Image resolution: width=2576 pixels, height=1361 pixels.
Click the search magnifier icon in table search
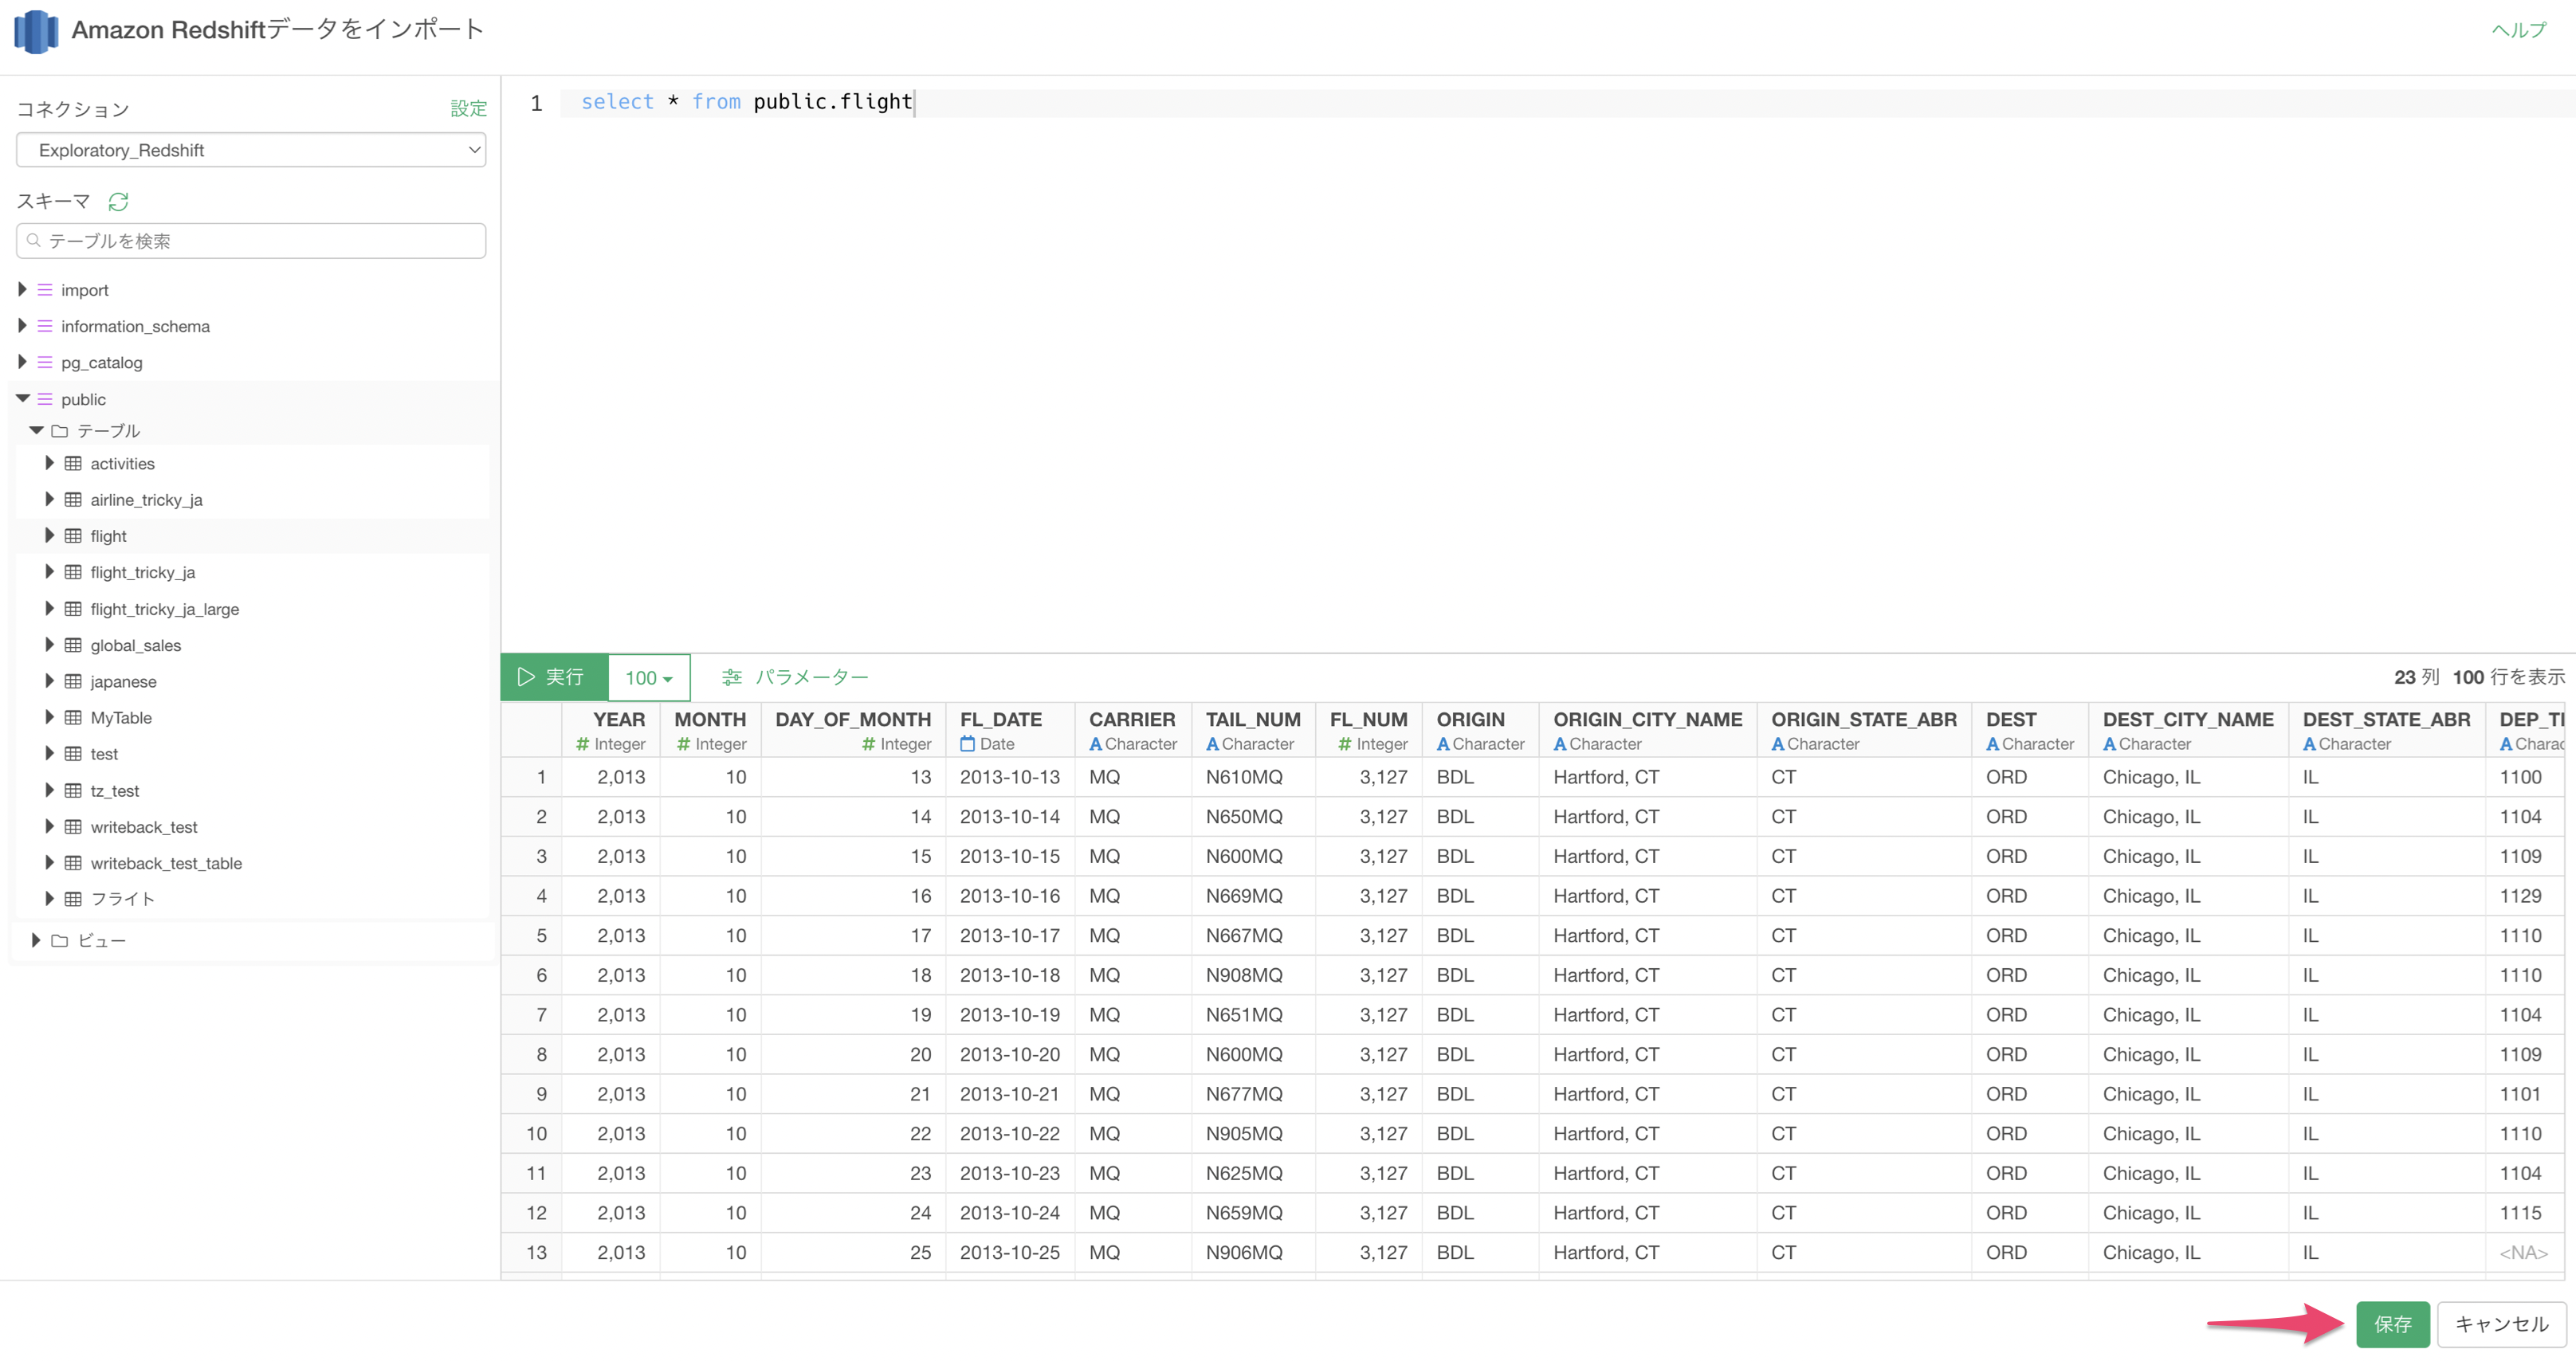pyautogui.click(x=34, y=241)
